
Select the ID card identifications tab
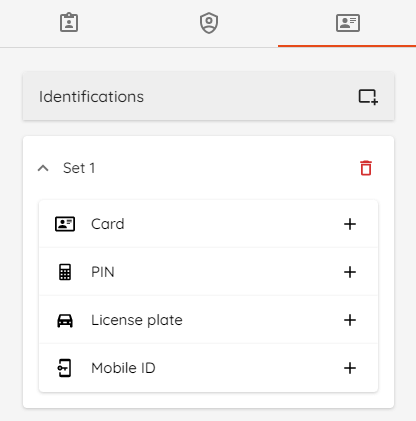click(348, 23)
